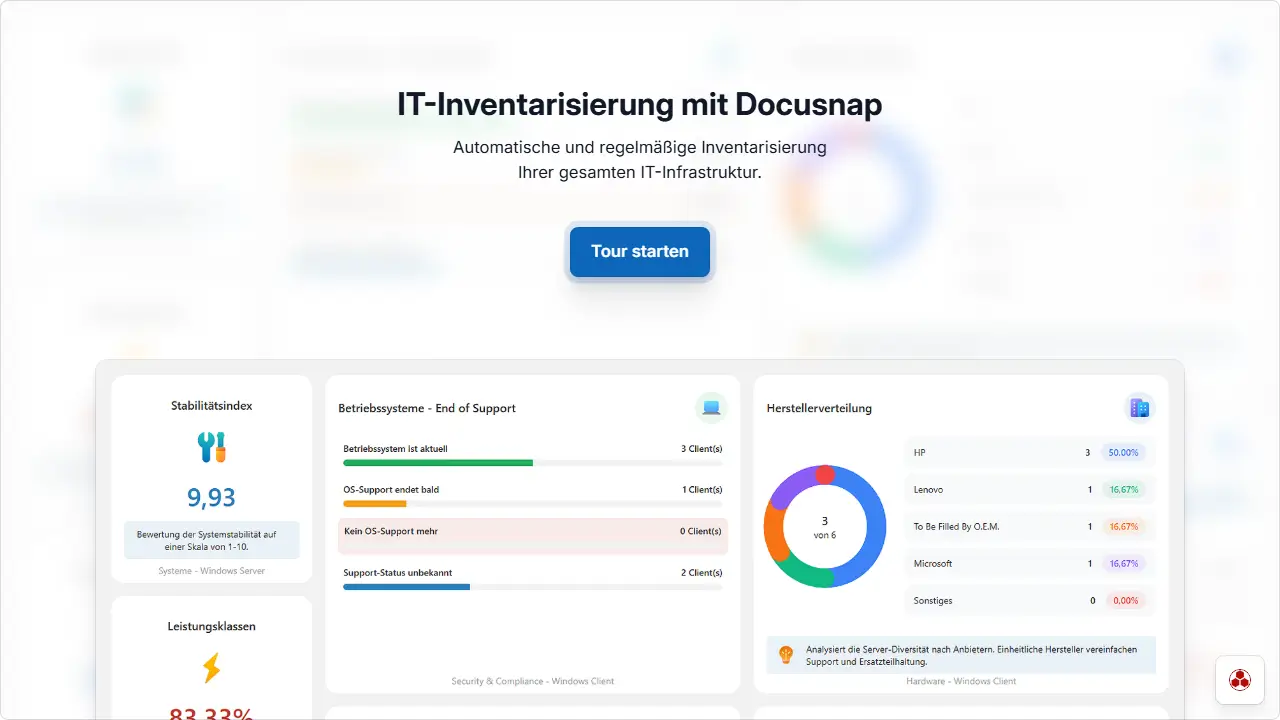Click the "Security & Compliance - Windows Client" footer
The image size is (1280, 720).
click(533, 681)
